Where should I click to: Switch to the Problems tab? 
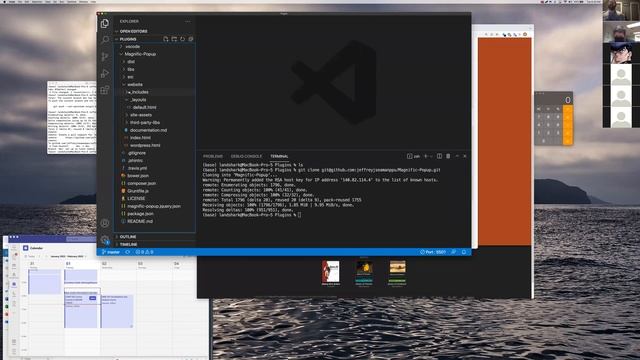click(x=213, y=156)
